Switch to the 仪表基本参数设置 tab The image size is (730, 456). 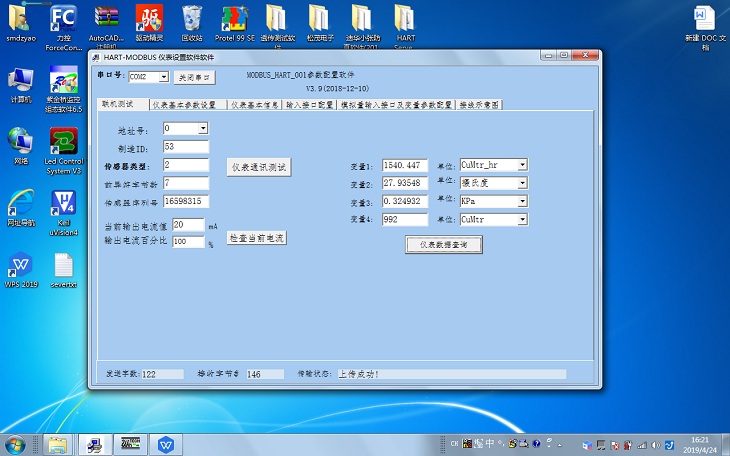[x=186, y=104]
